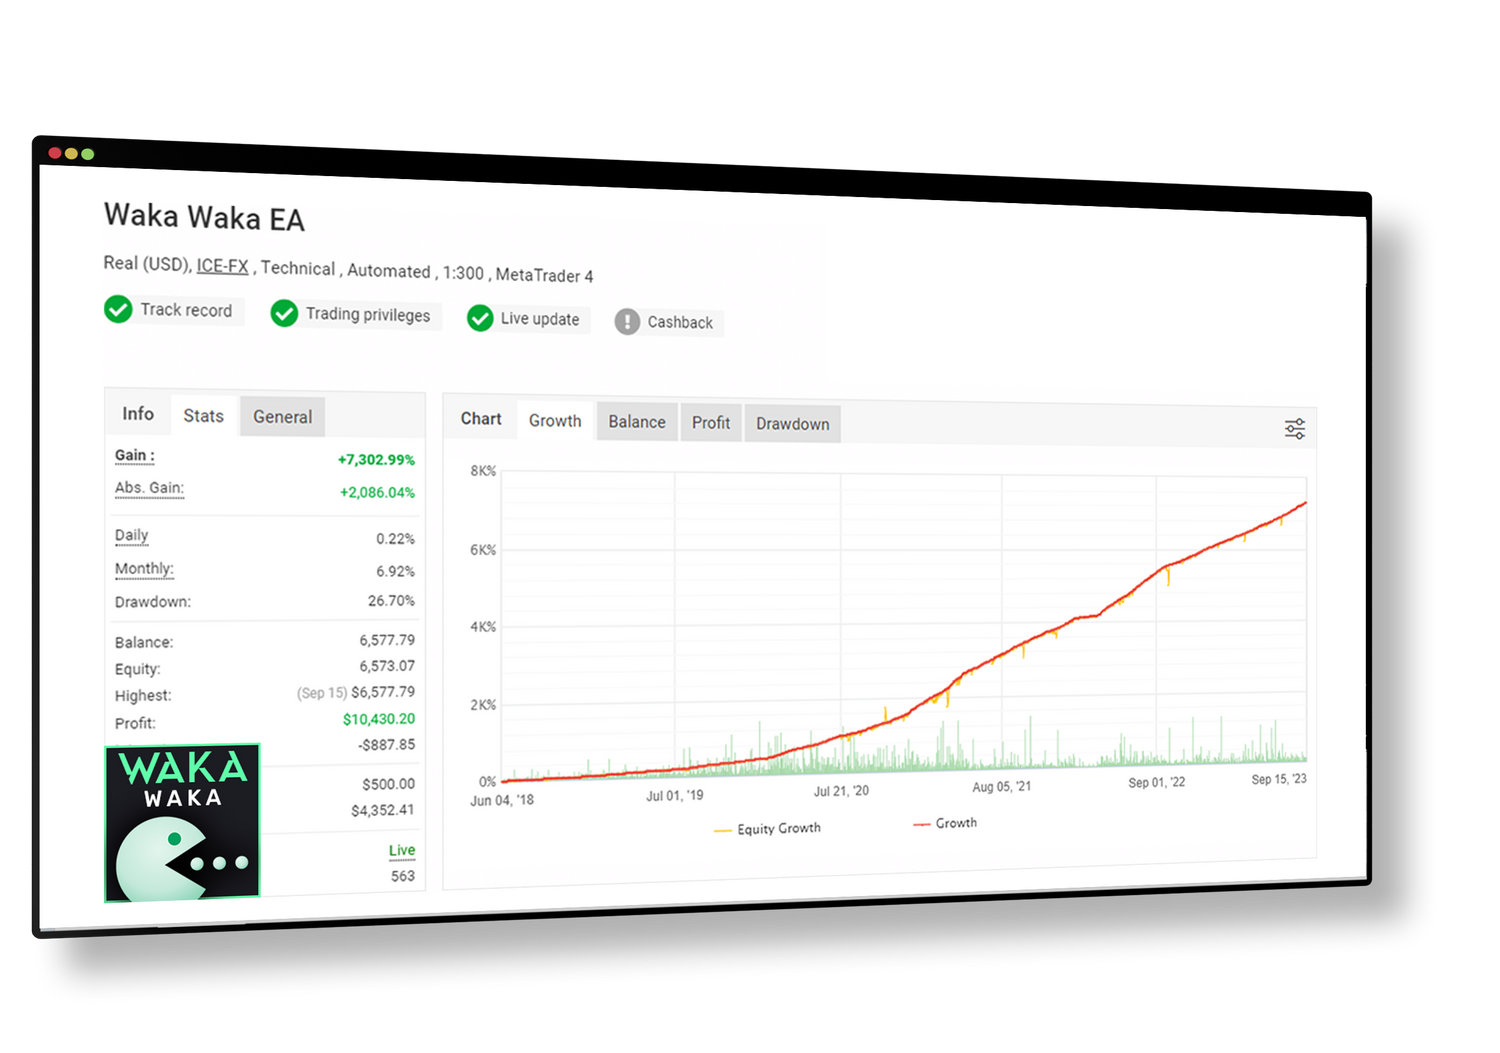Switch to the Stats tab
Screen dimensions: 1500x1053
(203, 416)
